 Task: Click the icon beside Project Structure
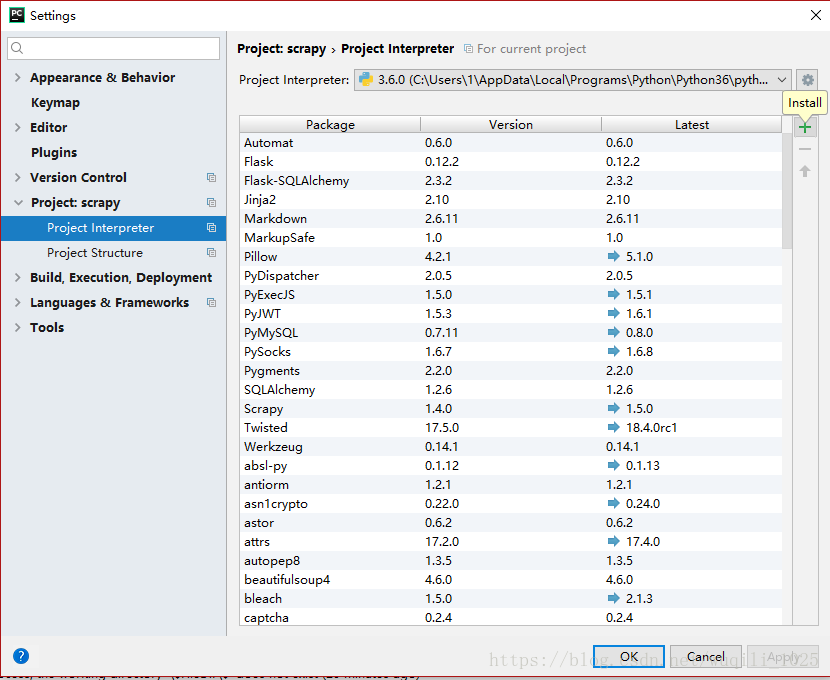point(211,252)
